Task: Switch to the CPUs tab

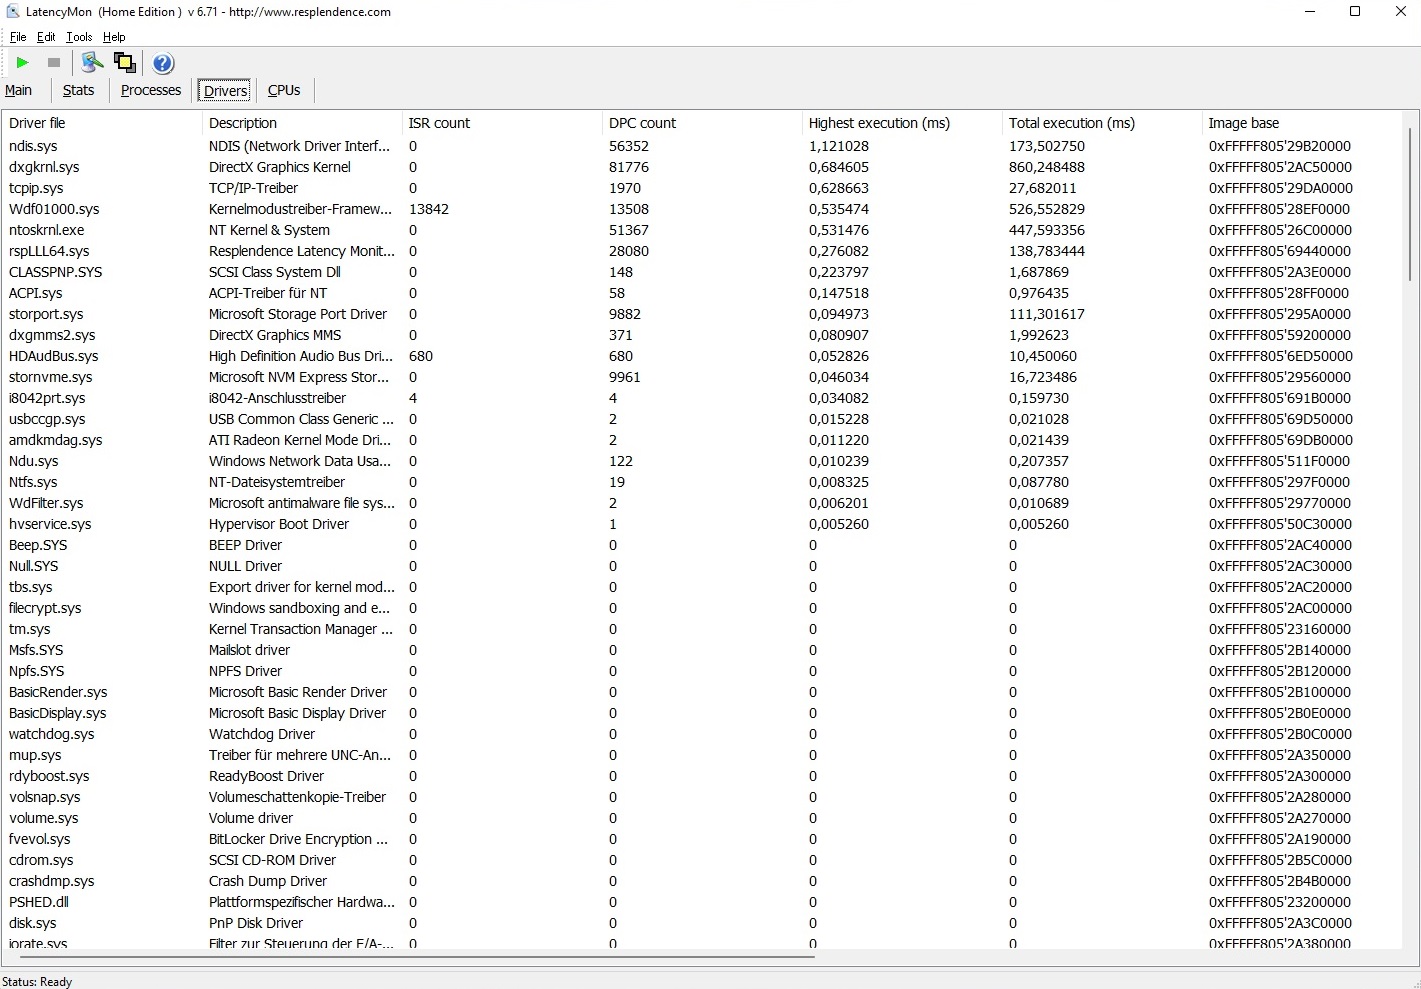Action: (284, 90)
